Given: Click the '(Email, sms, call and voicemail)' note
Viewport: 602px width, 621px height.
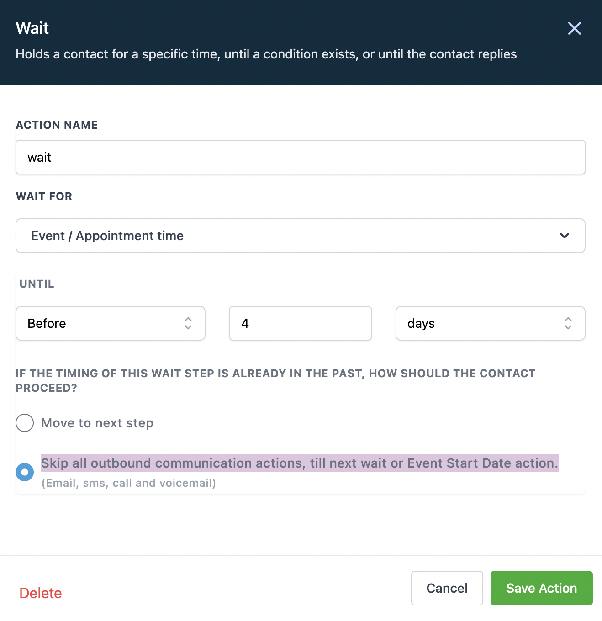Looking at the screenshot, I should (129, 483).
